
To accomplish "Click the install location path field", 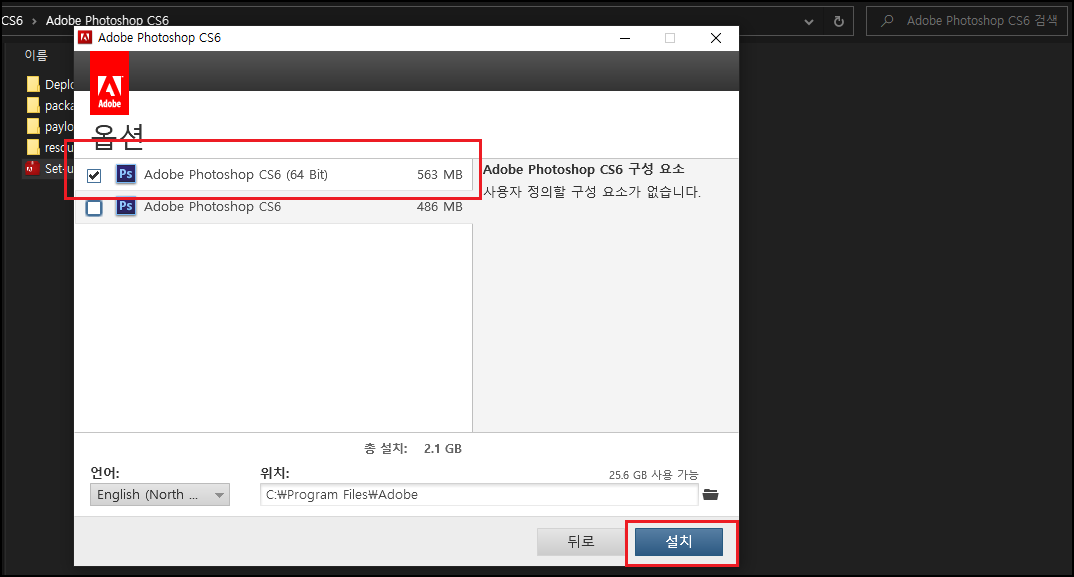I will [479, 495].
